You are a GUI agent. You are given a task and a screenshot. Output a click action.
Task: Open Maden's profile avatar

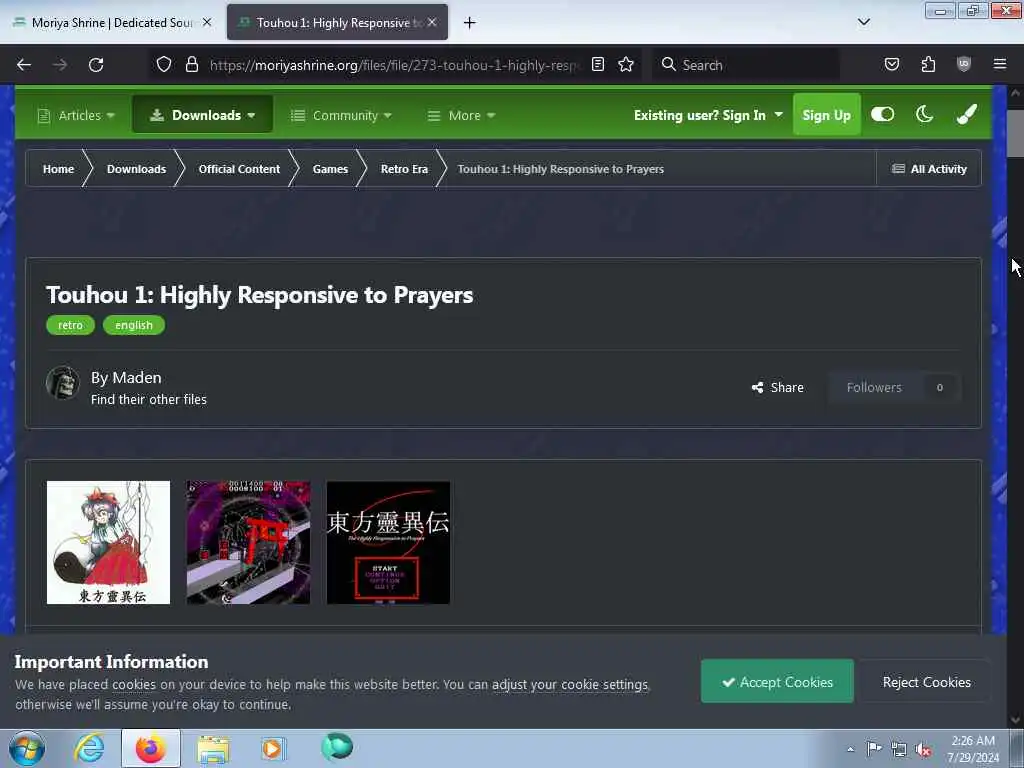pos(63,383)
